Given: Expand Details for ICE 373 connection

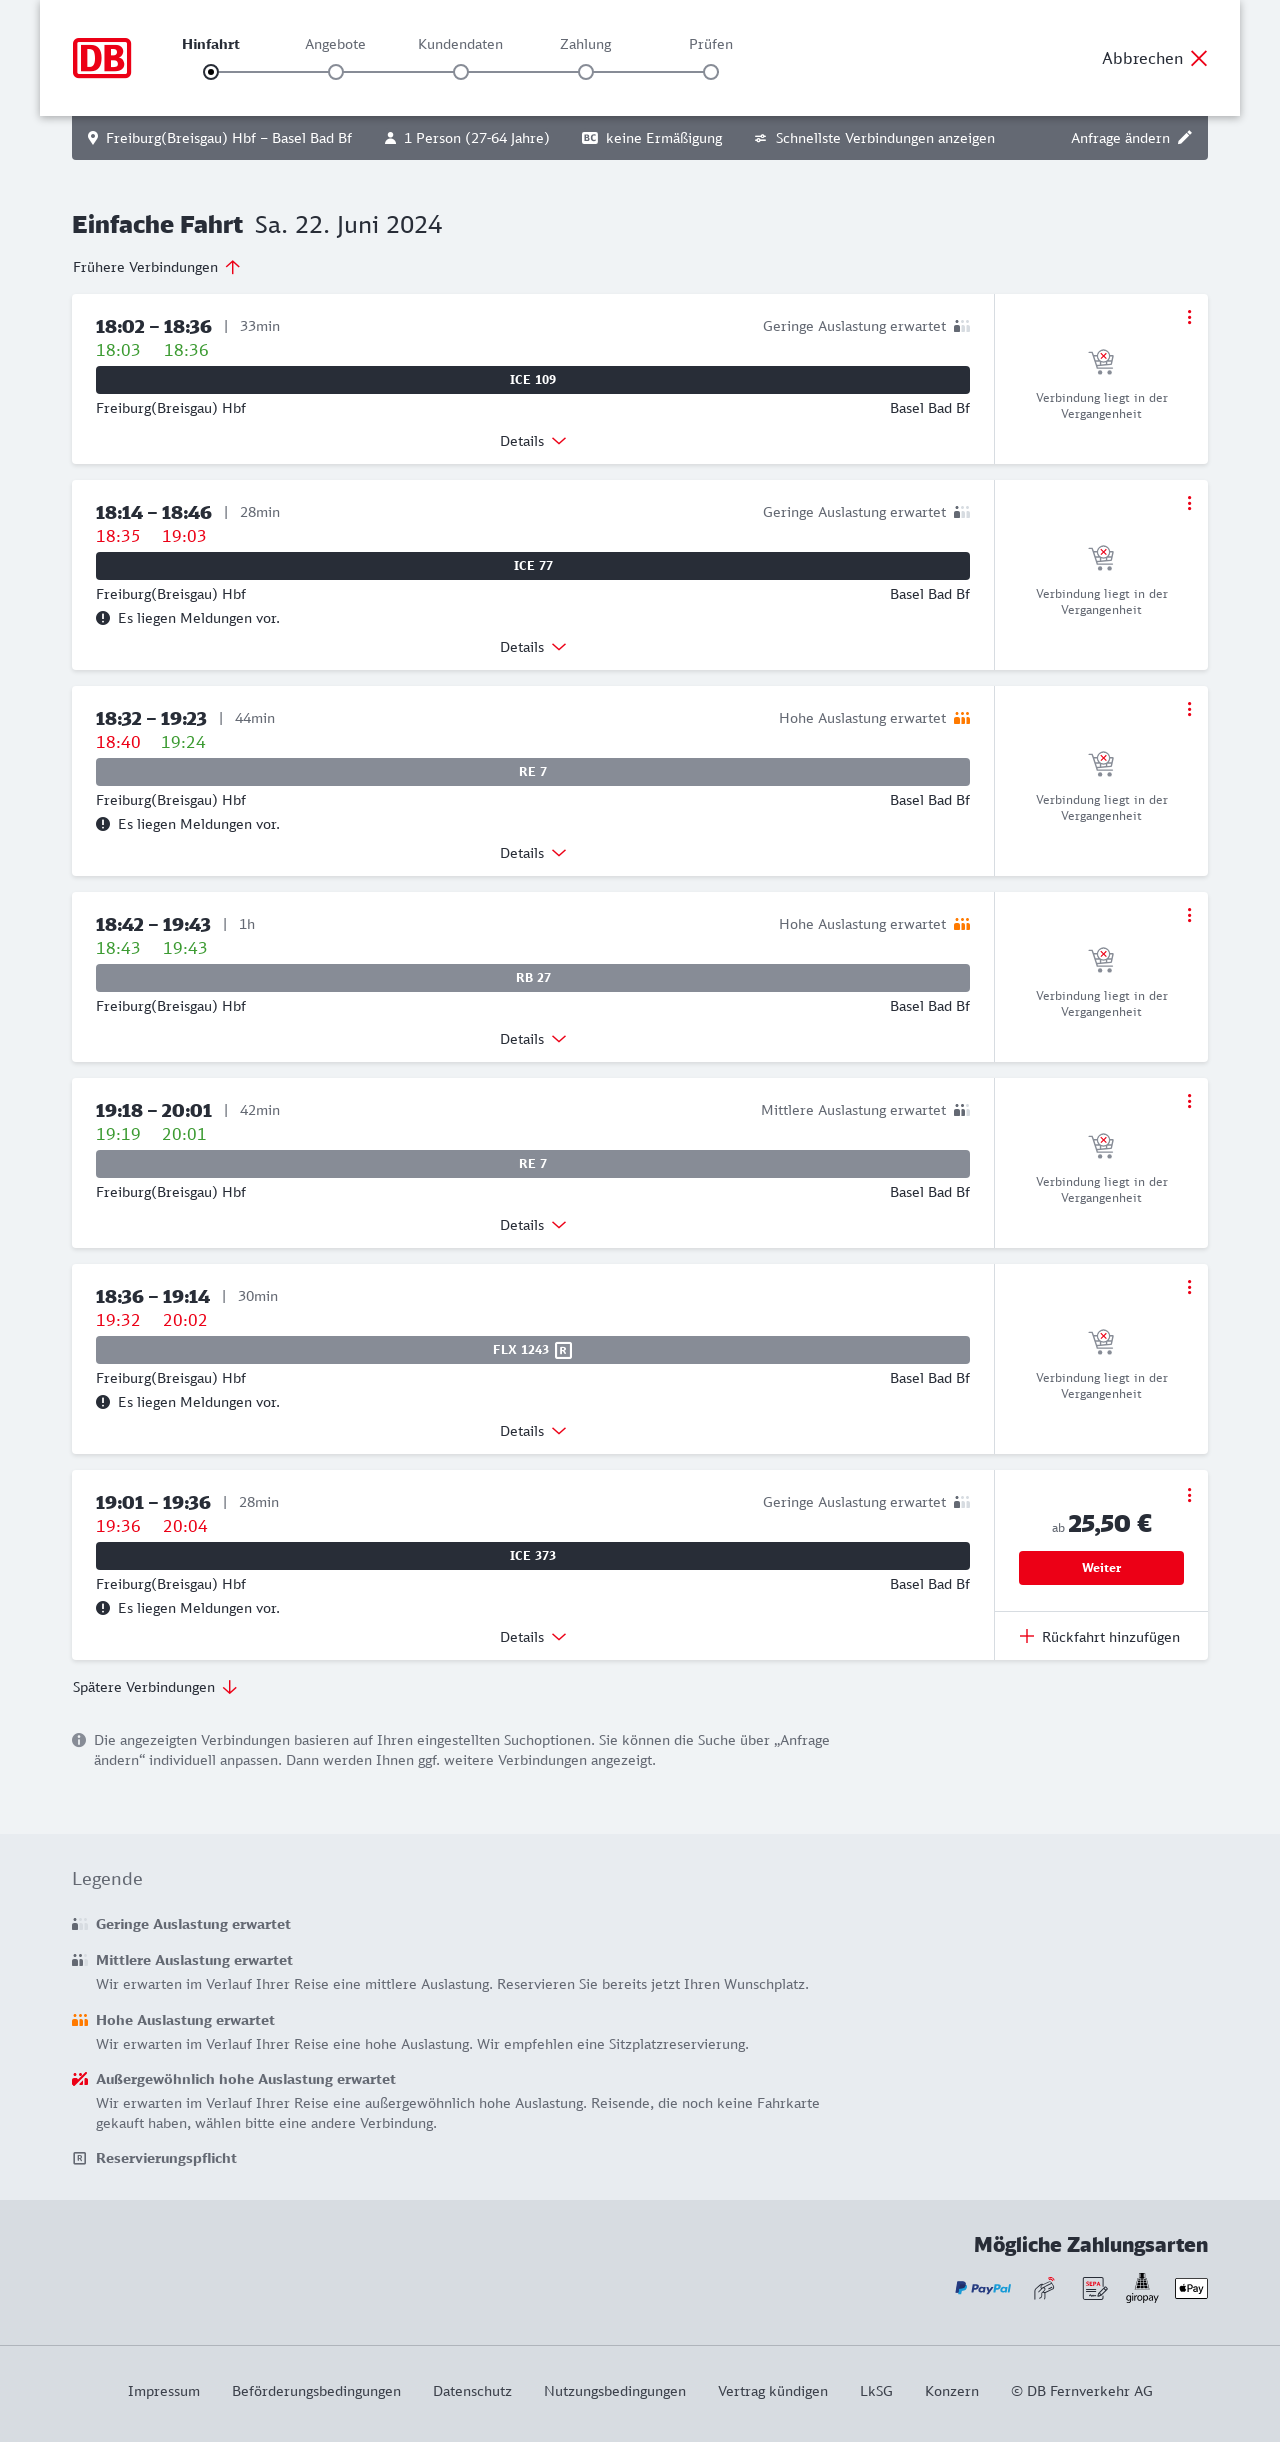Looking at the screenshot, I should (533, 1637).
